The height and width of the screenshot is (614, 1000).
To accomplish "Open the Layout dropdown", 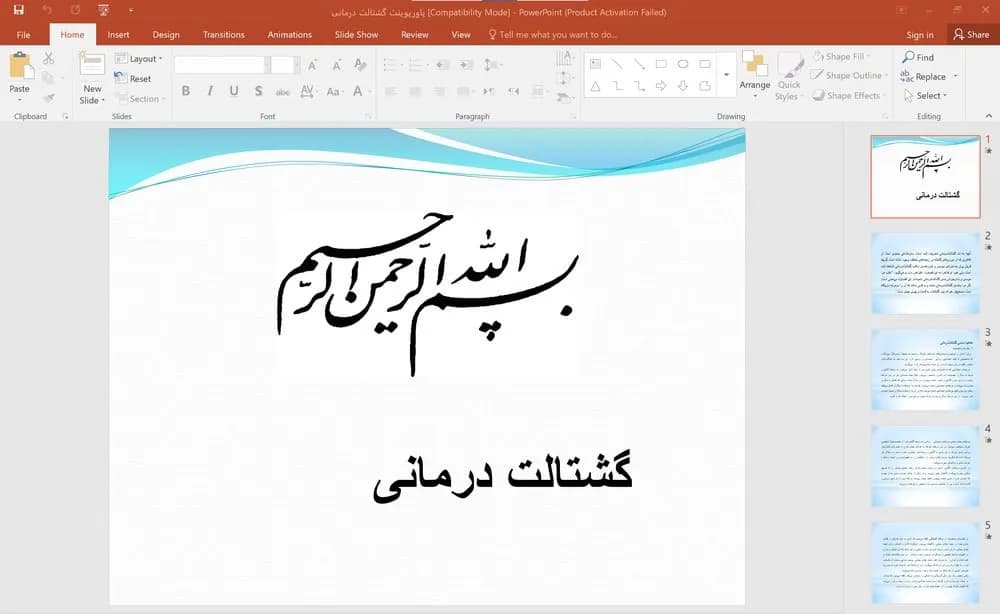I will pyautogui.click(x=138, y=59).
